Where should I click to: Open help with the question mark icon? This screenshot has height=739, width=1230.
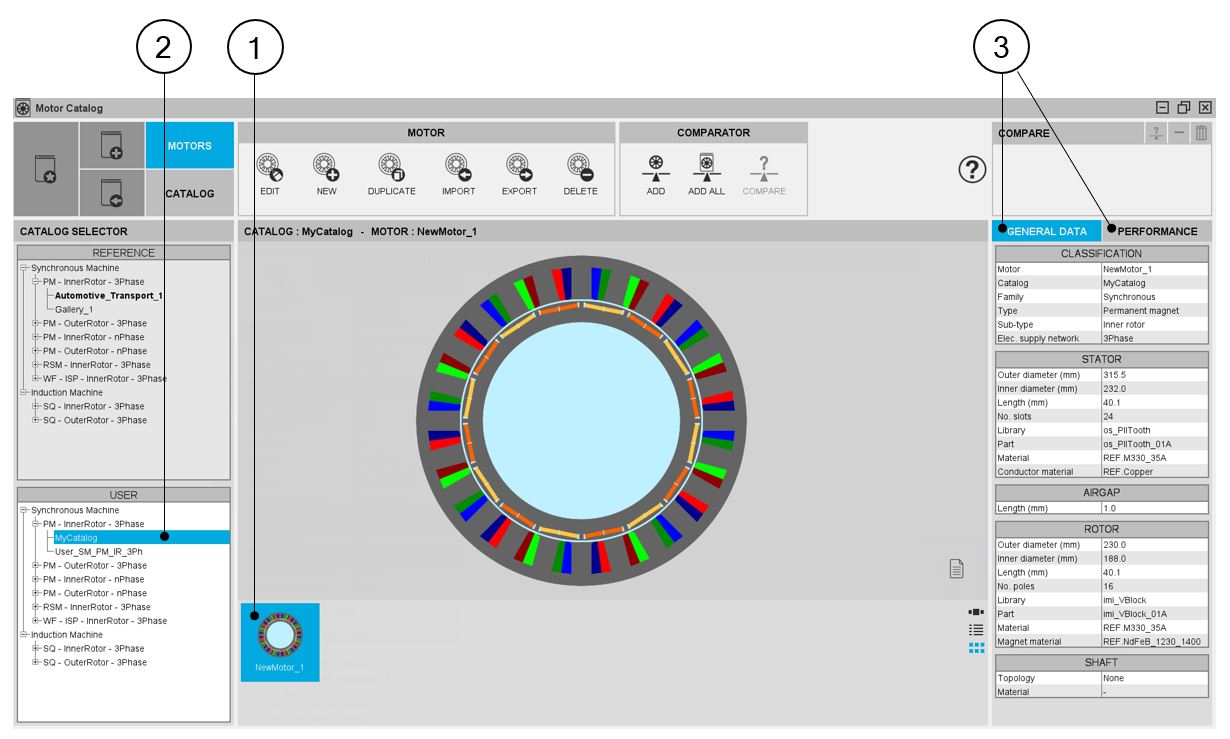coord(972,170)
